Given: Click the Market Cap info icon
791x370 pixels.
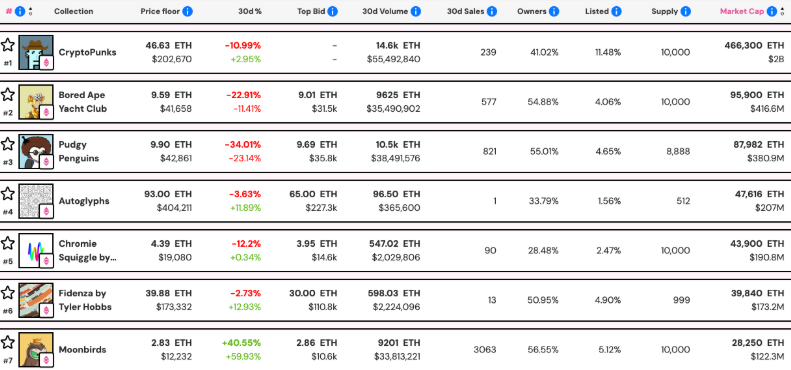Looking at the screenshot, I should (x=772, y=11).
